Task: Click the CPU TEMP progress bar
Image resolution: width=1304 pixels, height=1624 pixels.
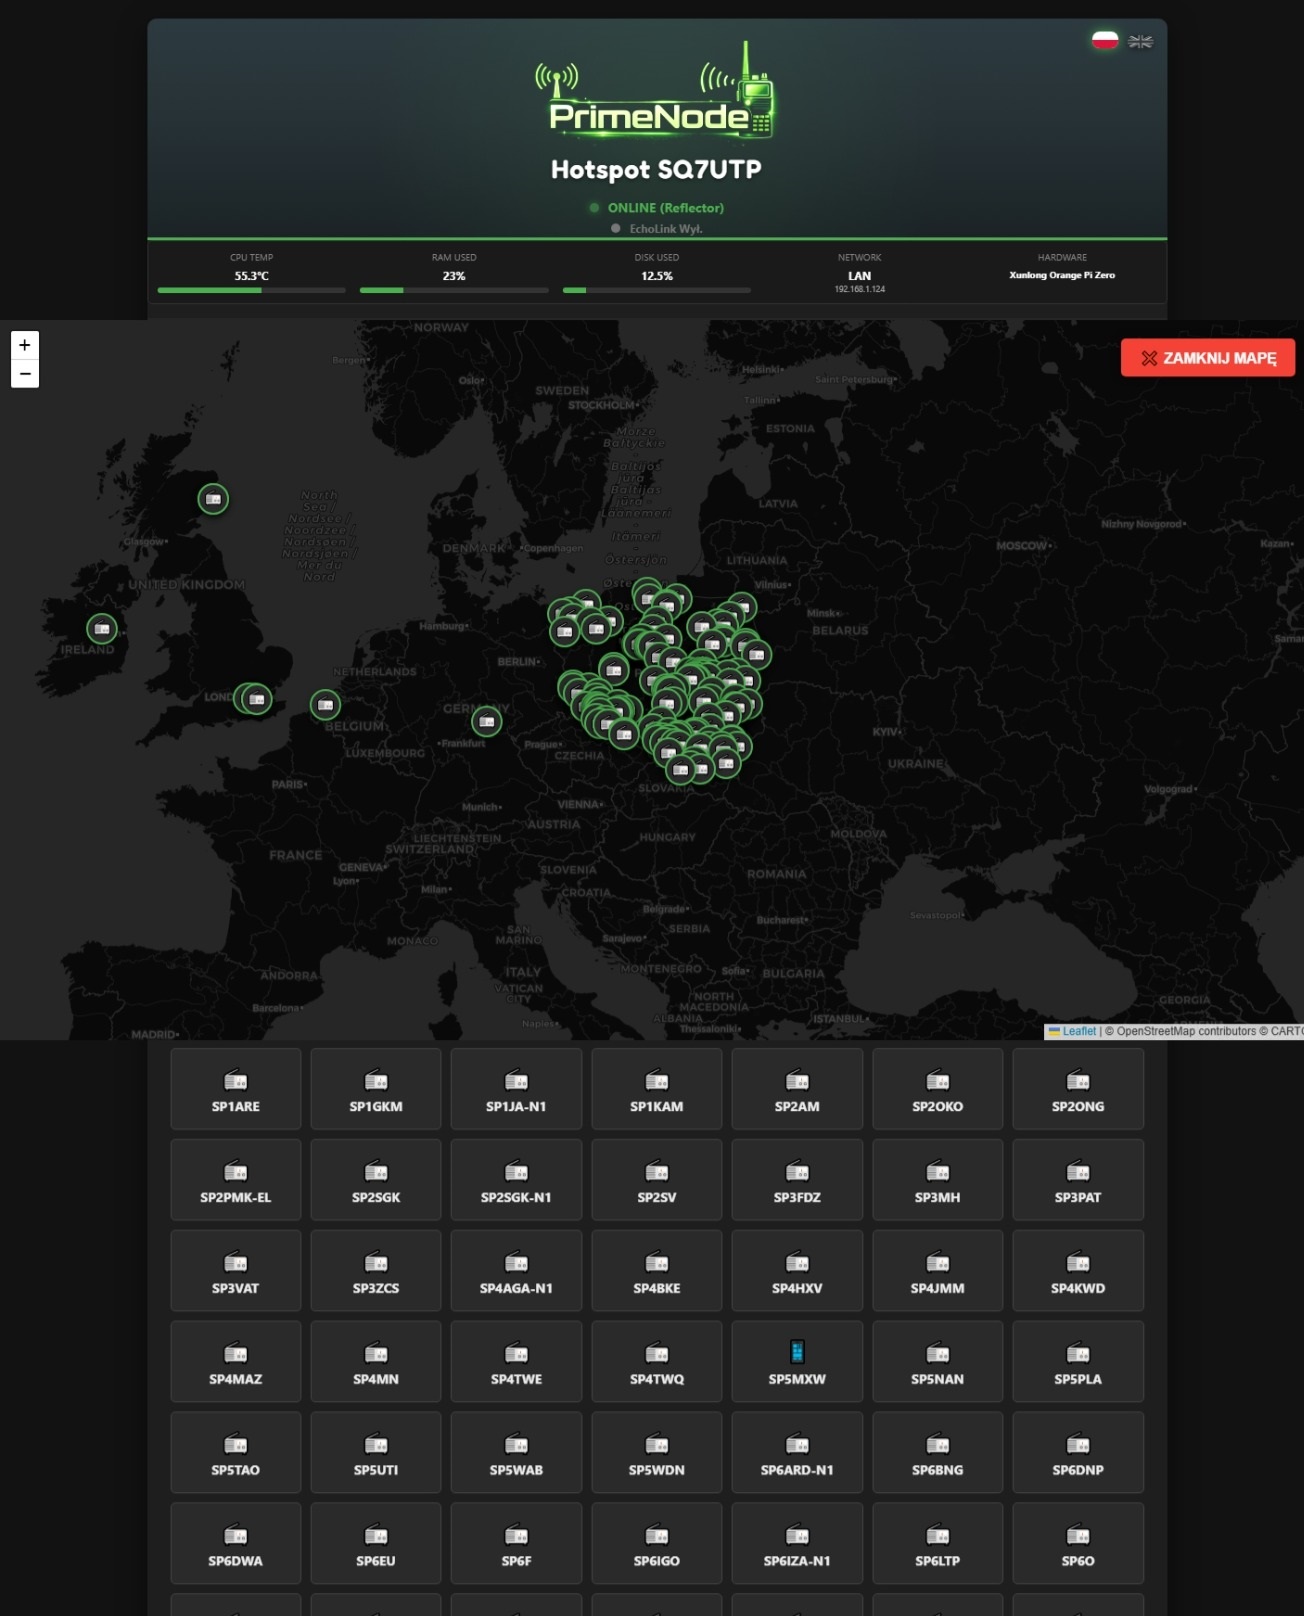Action: click(x=251, y=290)
